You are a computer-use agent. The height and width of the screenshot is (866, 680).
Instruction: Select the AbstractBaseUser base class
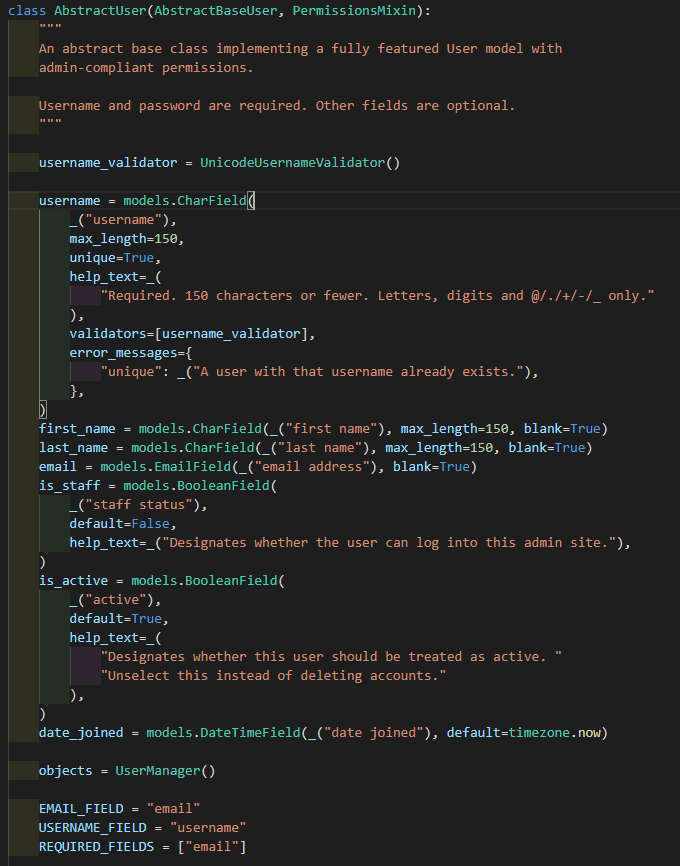pyautogui.click(x=215, y=10)
